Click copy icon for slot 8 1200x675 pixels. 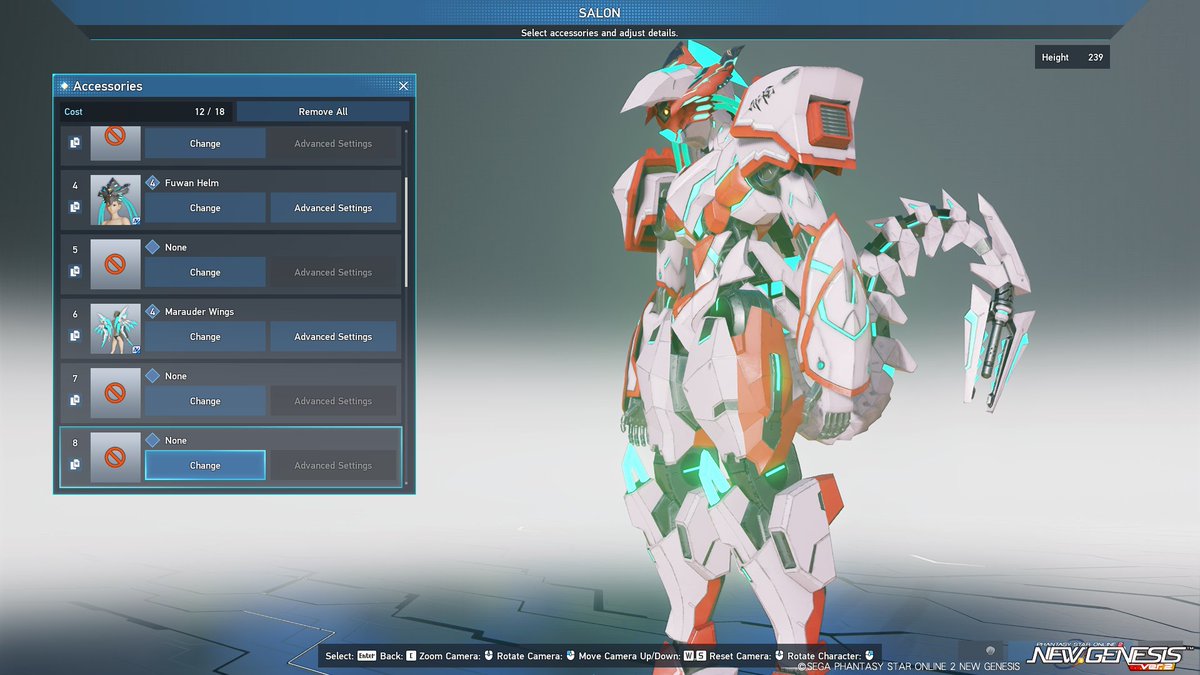tap(75, 465)
